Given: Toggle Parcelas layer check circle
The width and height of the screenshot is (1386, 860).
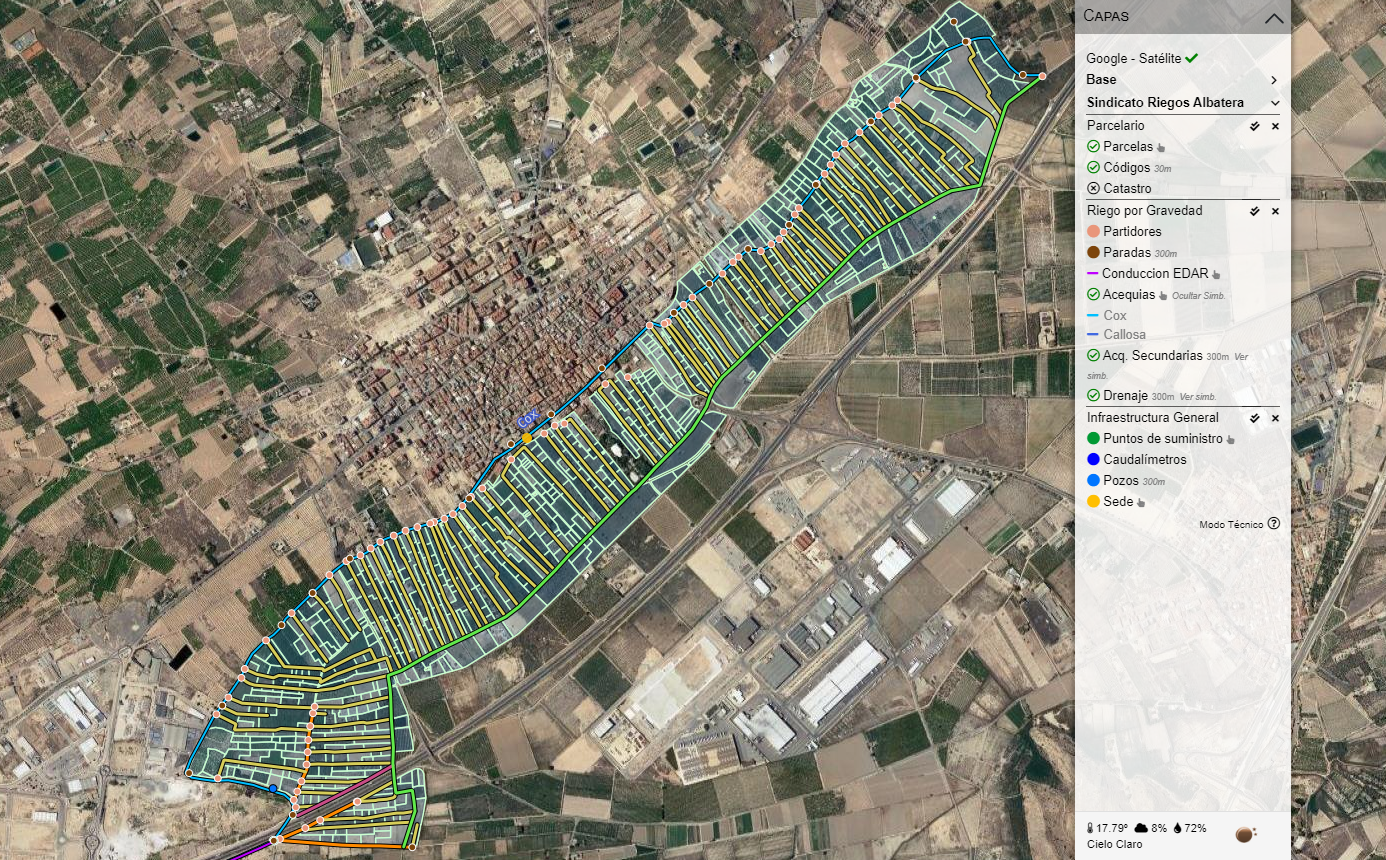Looking at the screenshot, I should (1093, 147).
